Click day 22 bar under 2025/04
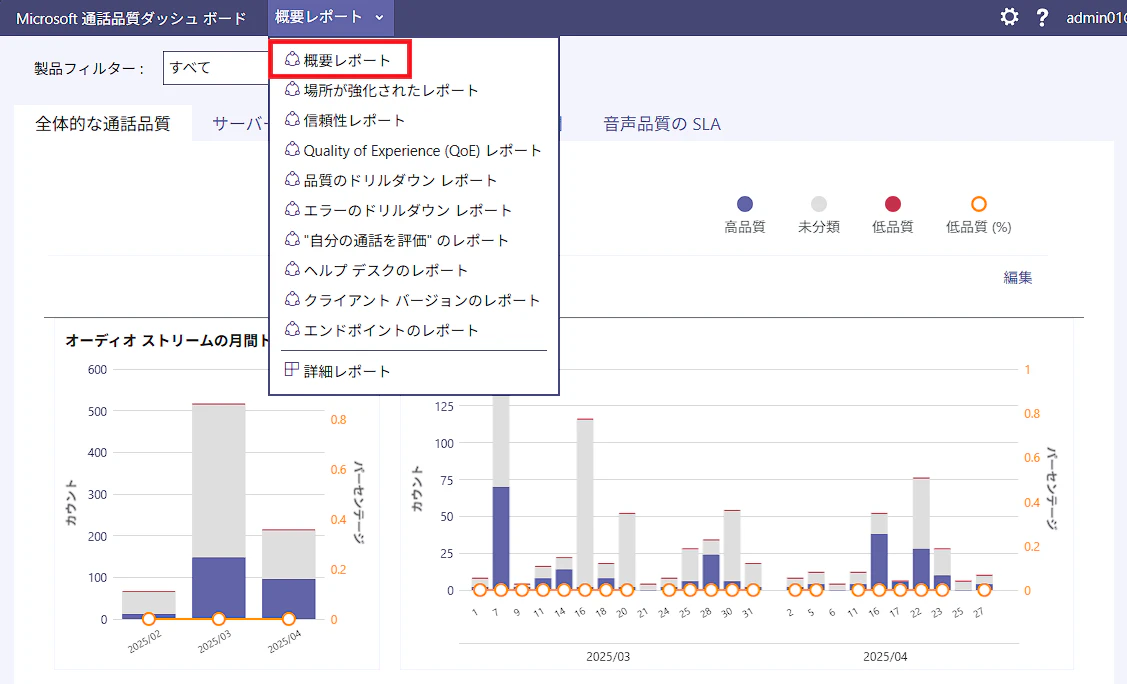 pyautogui.click(x=921, y=534)
